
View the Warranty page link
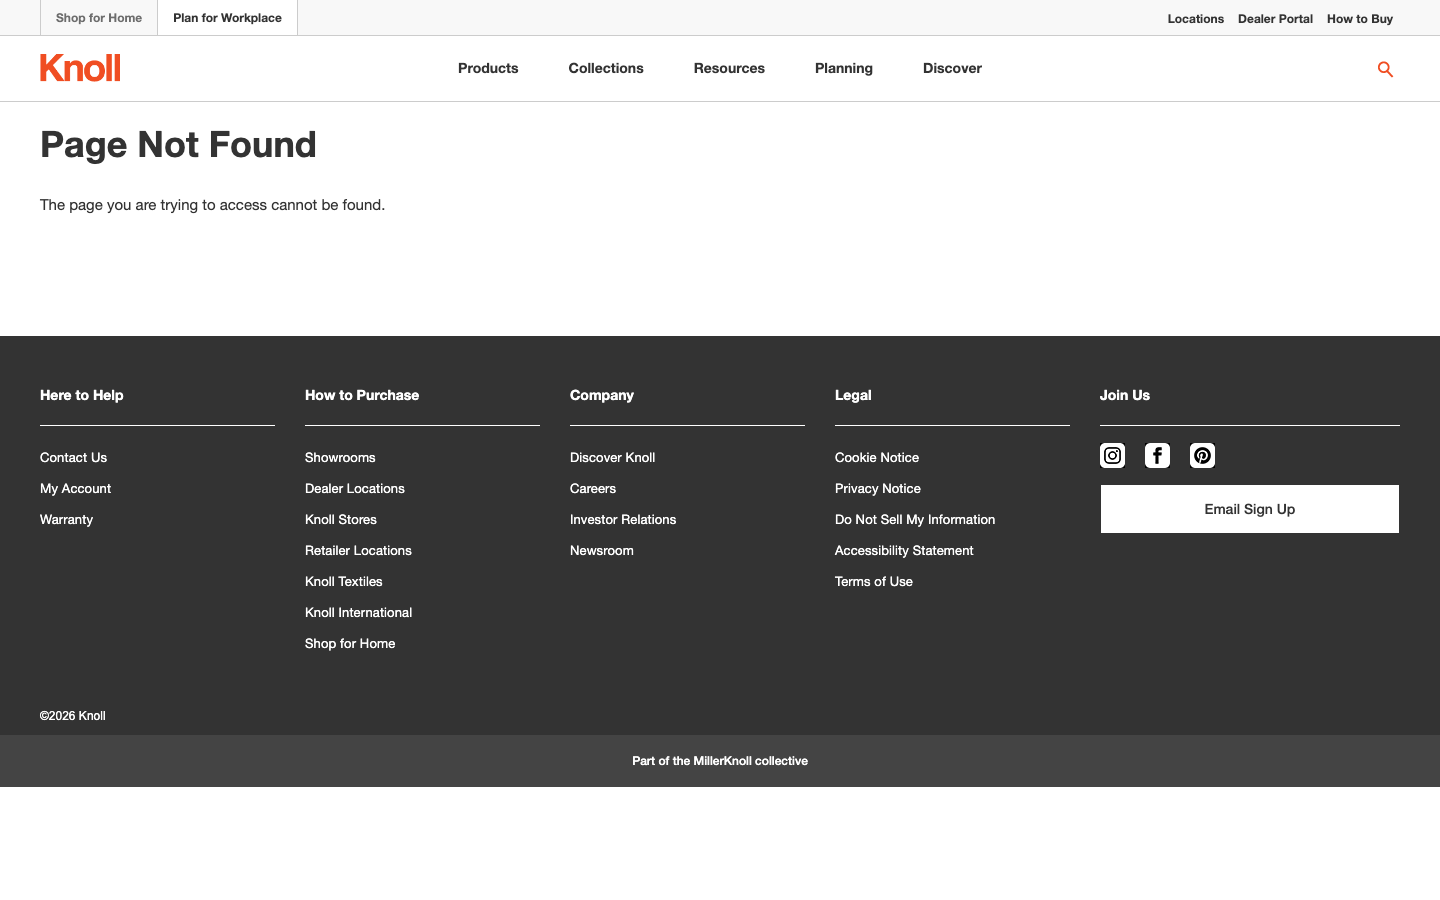coord(66,520)
